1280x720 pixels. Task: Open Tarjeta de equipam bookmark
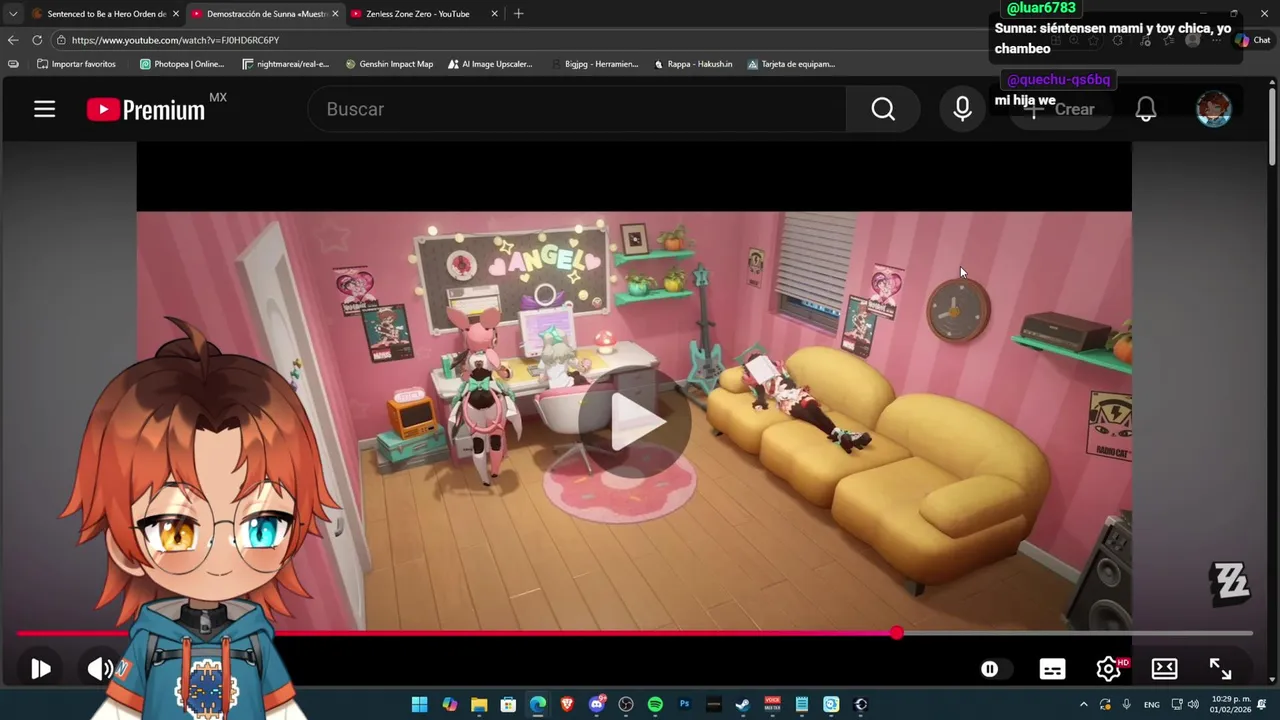tap(791, 64)
